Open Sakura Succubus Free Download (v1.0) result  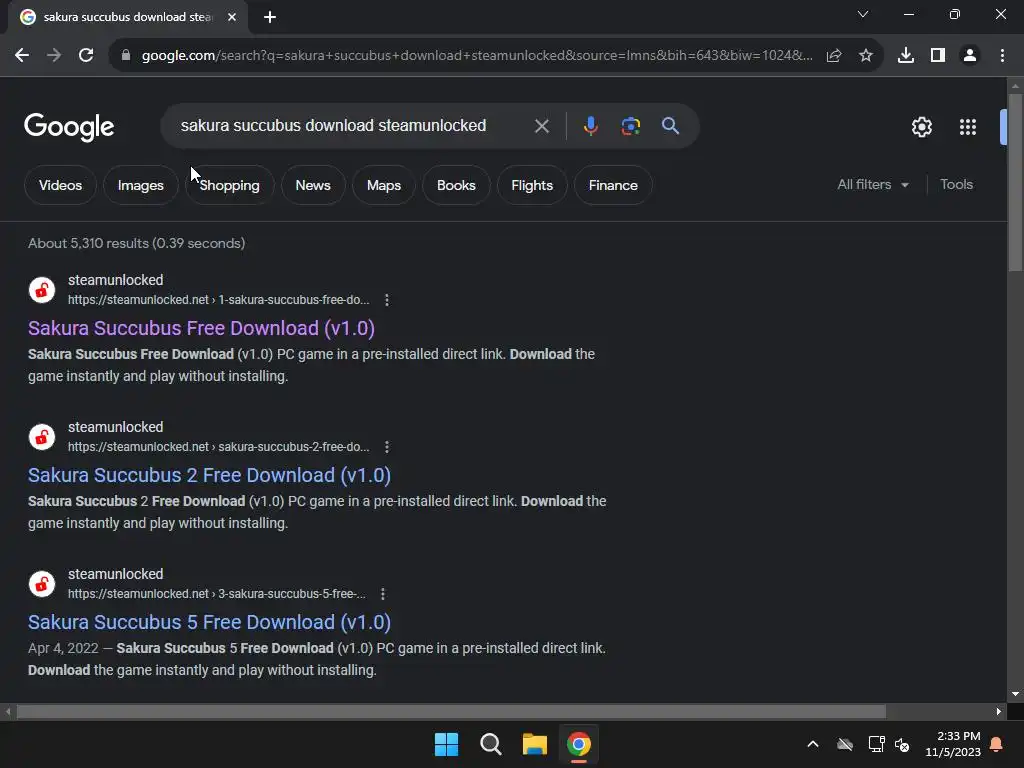point(201,328)
